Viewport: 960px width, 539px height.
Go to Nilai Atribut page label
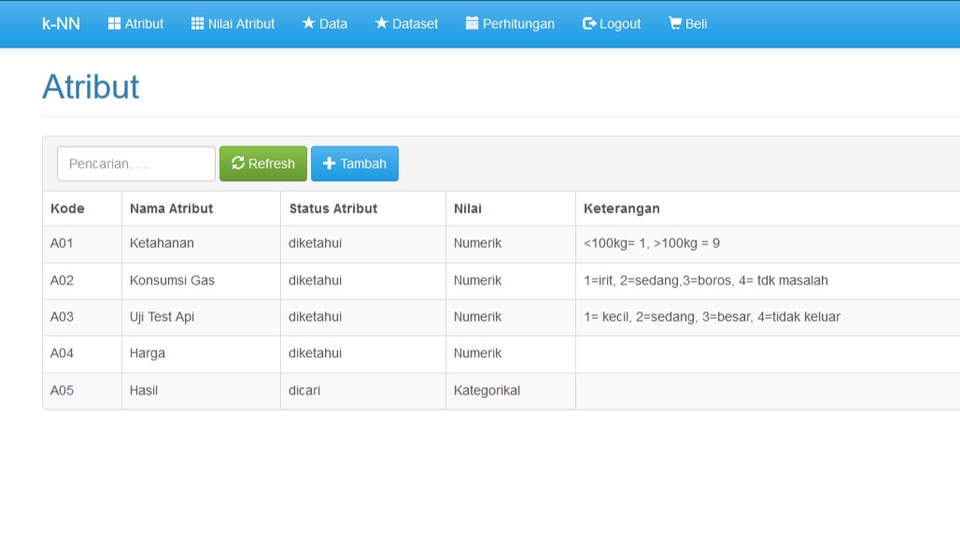pyautogui.click(x=241, y=24)
